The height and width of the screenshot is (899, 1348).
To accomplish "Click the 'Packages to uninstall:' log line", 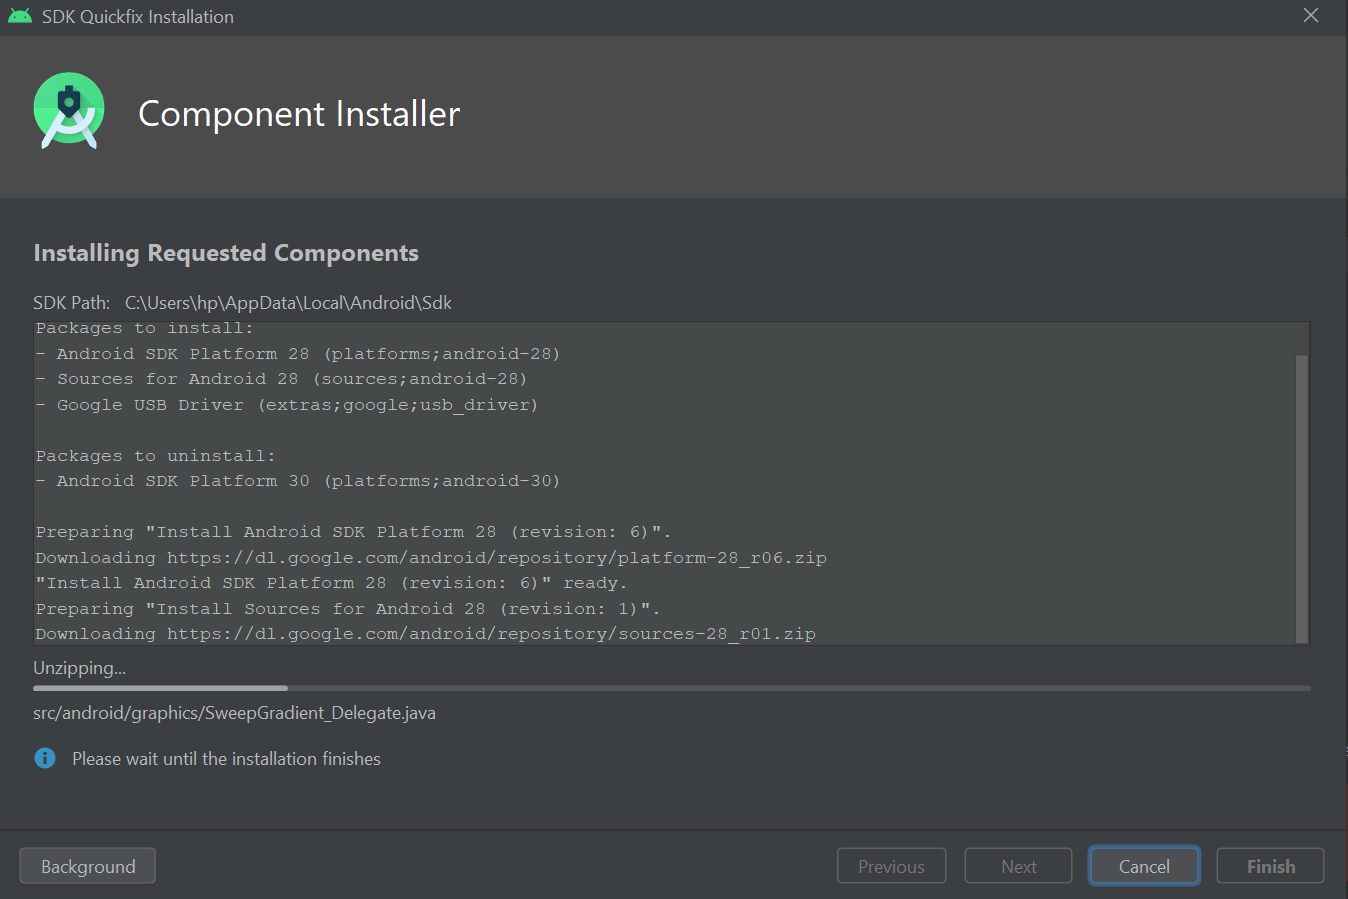I will click(156, 456).
